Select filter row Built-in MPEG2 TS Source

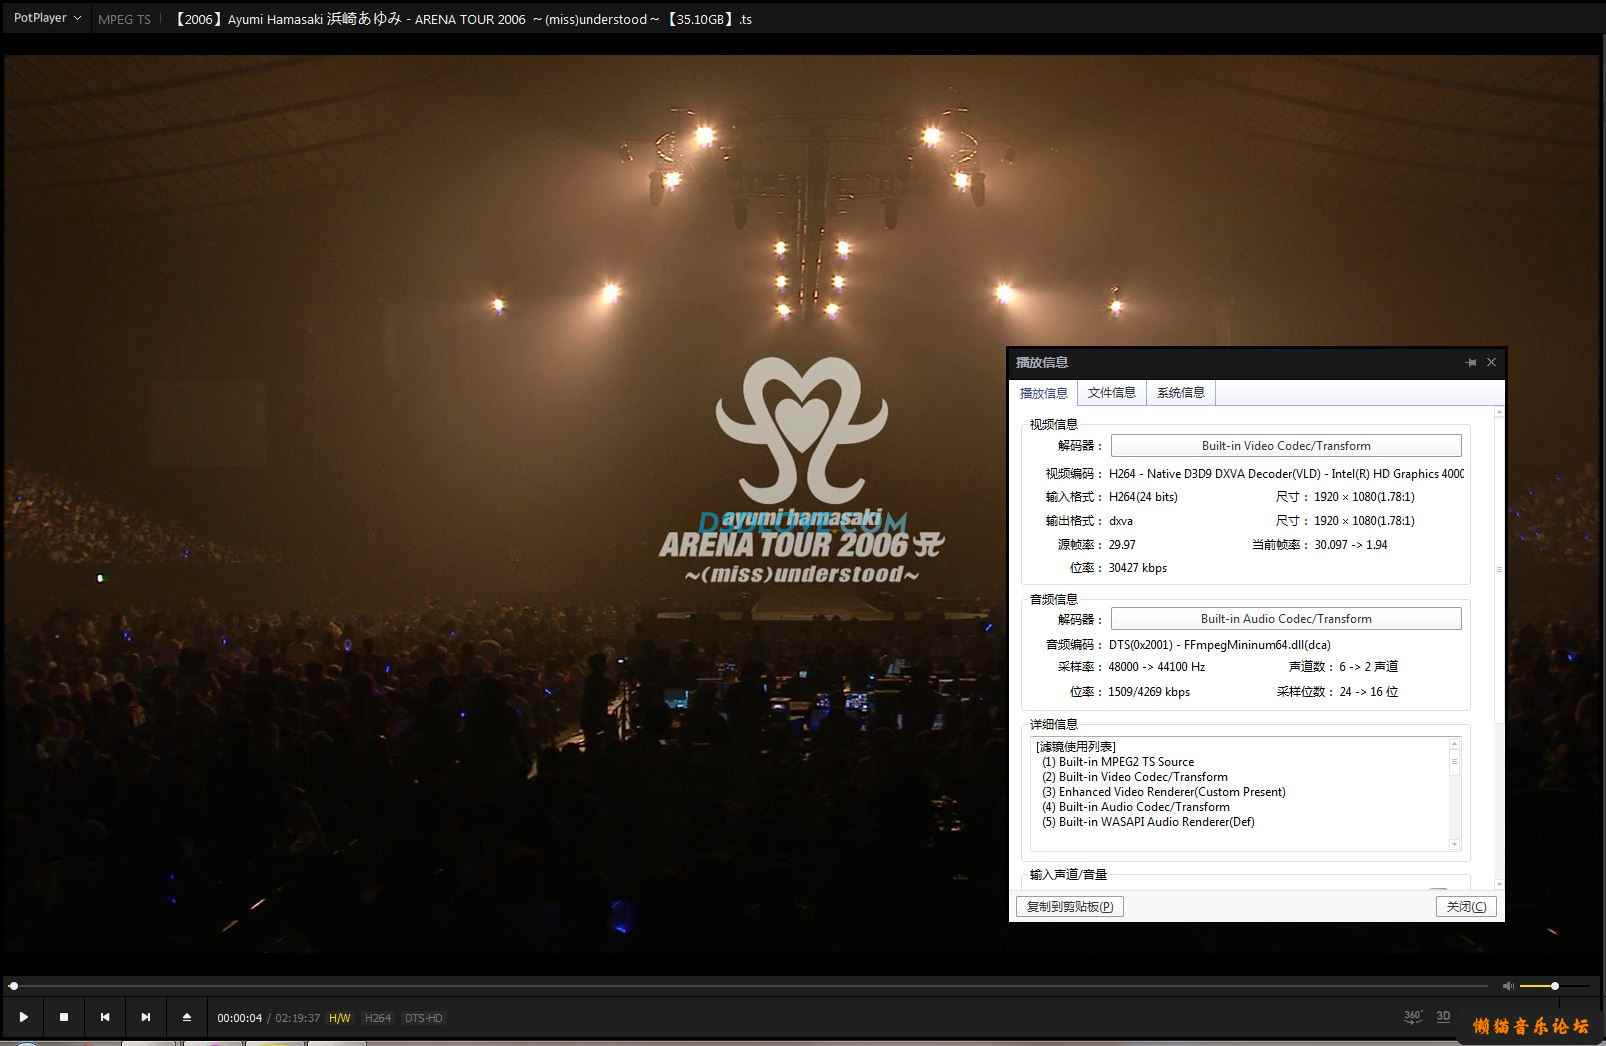[x=1118, y=762]
